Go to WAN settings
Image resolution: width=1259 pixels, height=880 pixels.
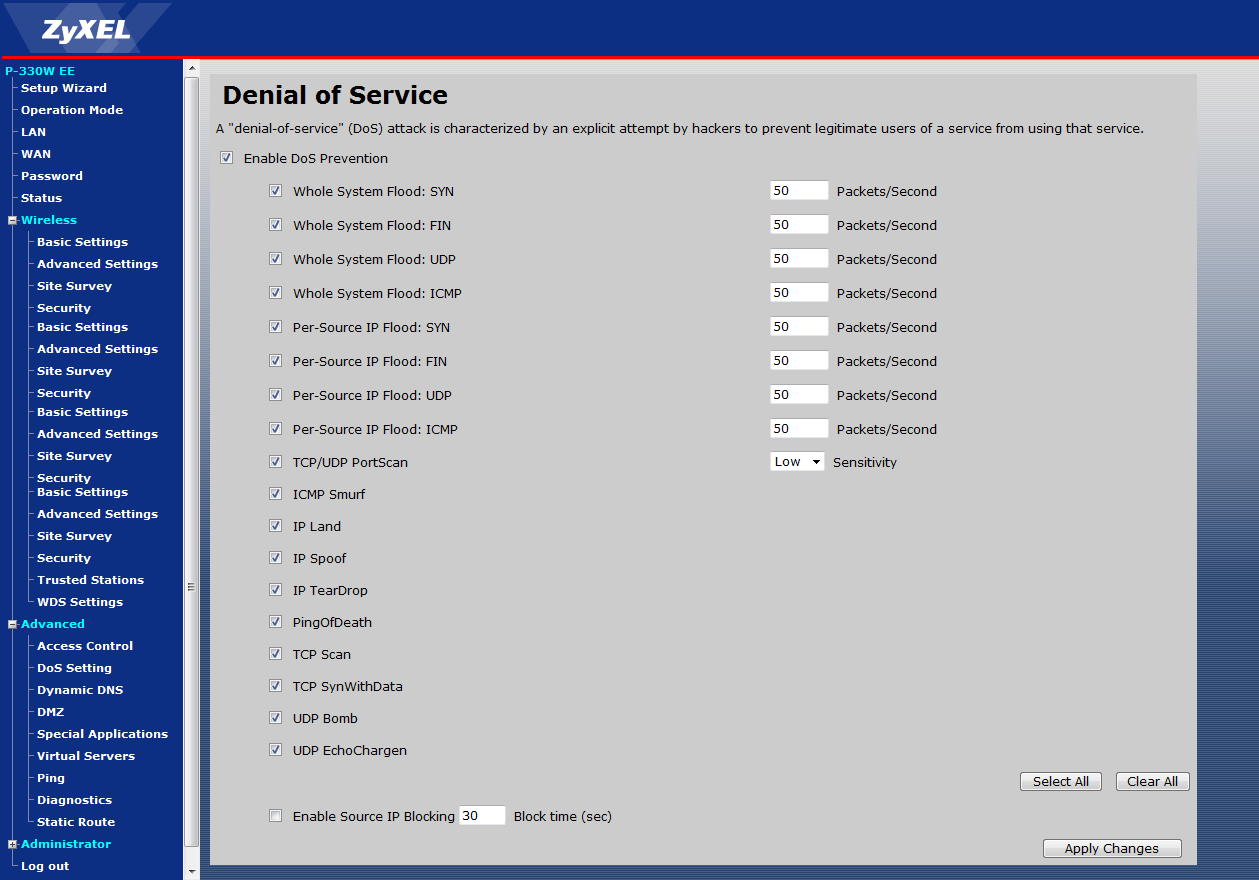coord(36,154)
